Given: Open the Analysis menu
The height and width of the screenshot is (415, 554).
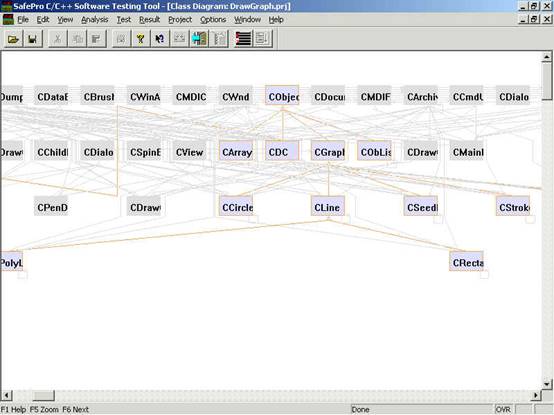Looking at the screenshot, I should point(94,20).
